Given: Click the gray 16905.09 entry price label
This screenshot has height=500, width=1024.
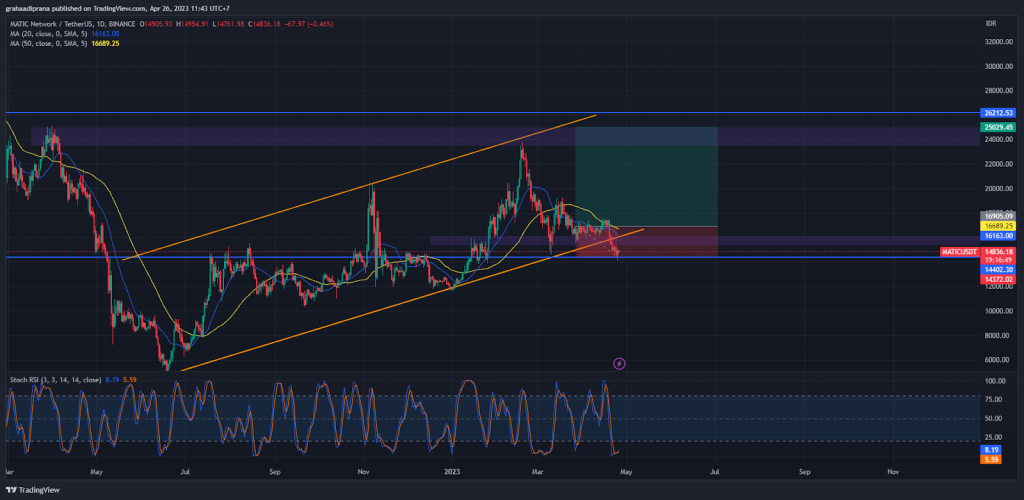Looking at the screenshot, I should coord(997,215).
